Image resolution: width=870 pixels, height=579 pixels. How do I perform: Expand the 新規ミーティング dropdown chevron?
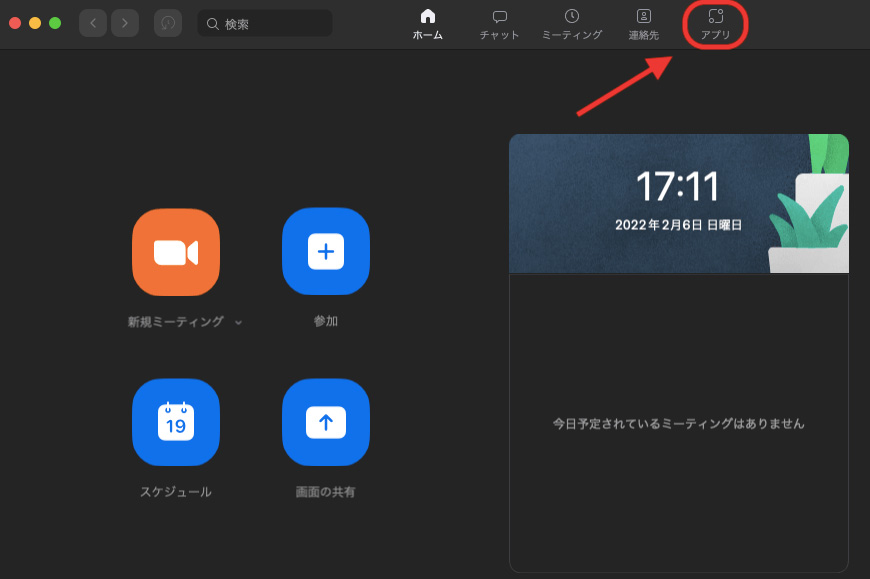tap(238, 323)
